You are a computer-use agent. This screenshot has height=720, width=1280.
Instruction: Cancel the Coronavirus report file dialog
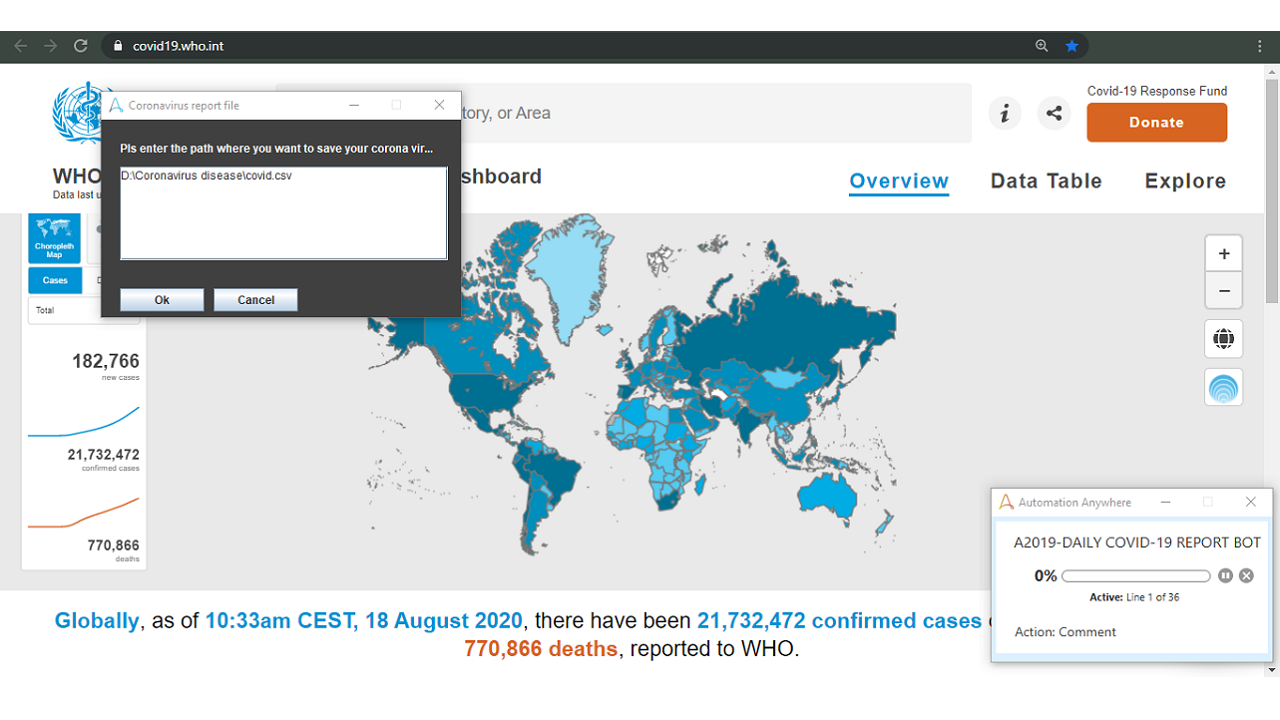[256, 300]
